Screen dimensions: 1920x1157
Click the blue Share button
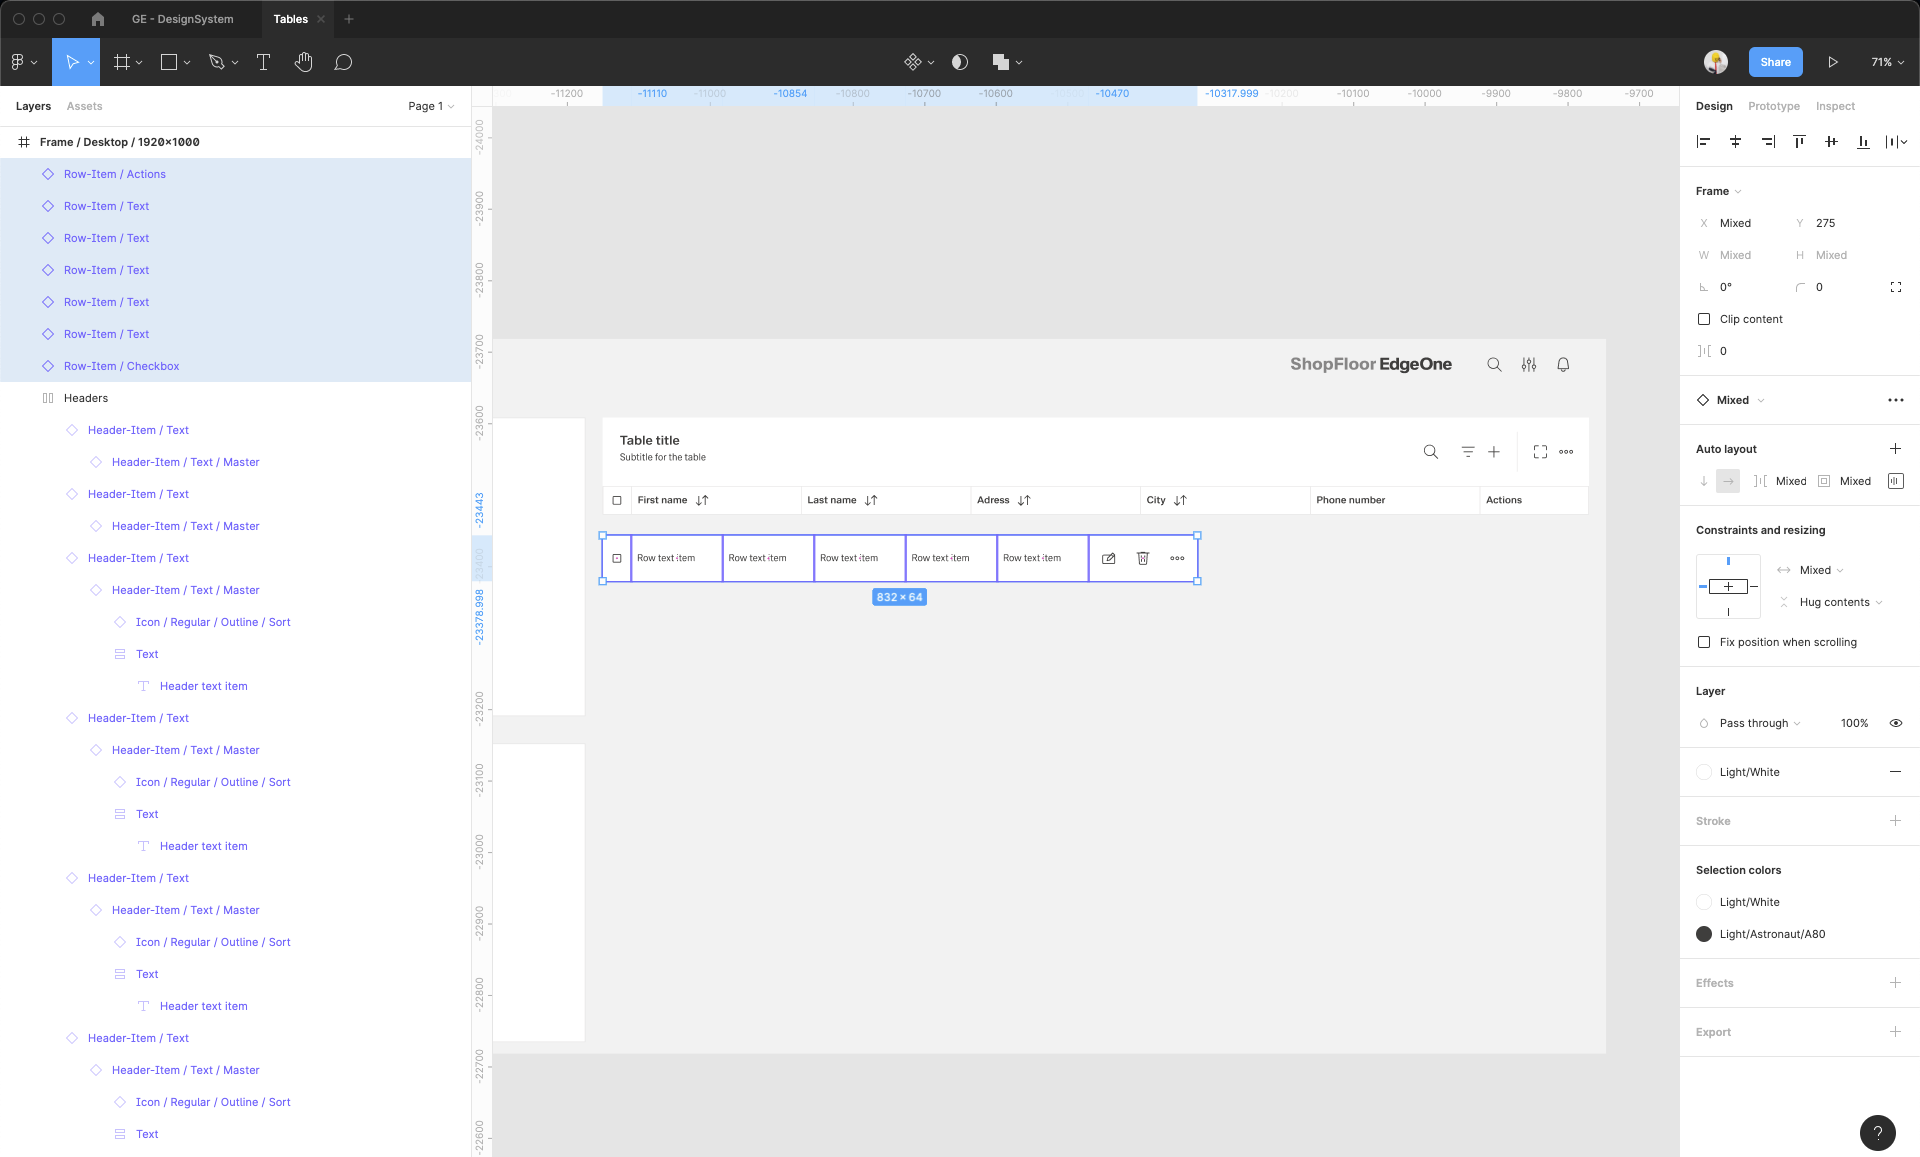(x=1775, y=62)
